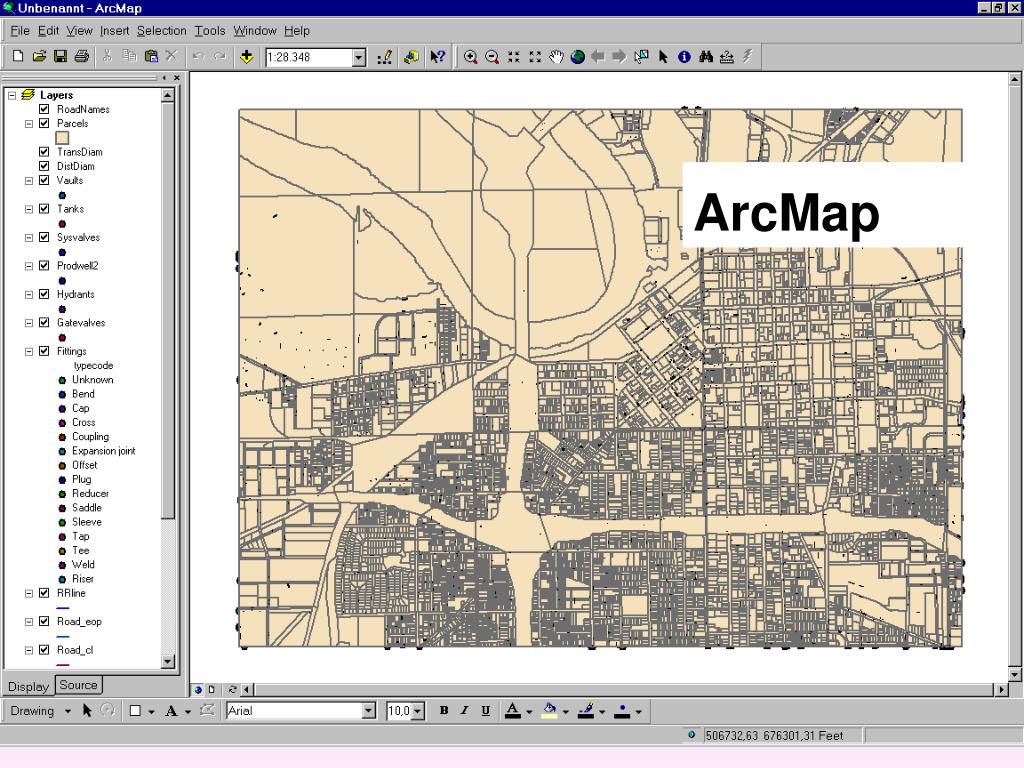
Task: Click the Print icon
Action: [82, 57]
